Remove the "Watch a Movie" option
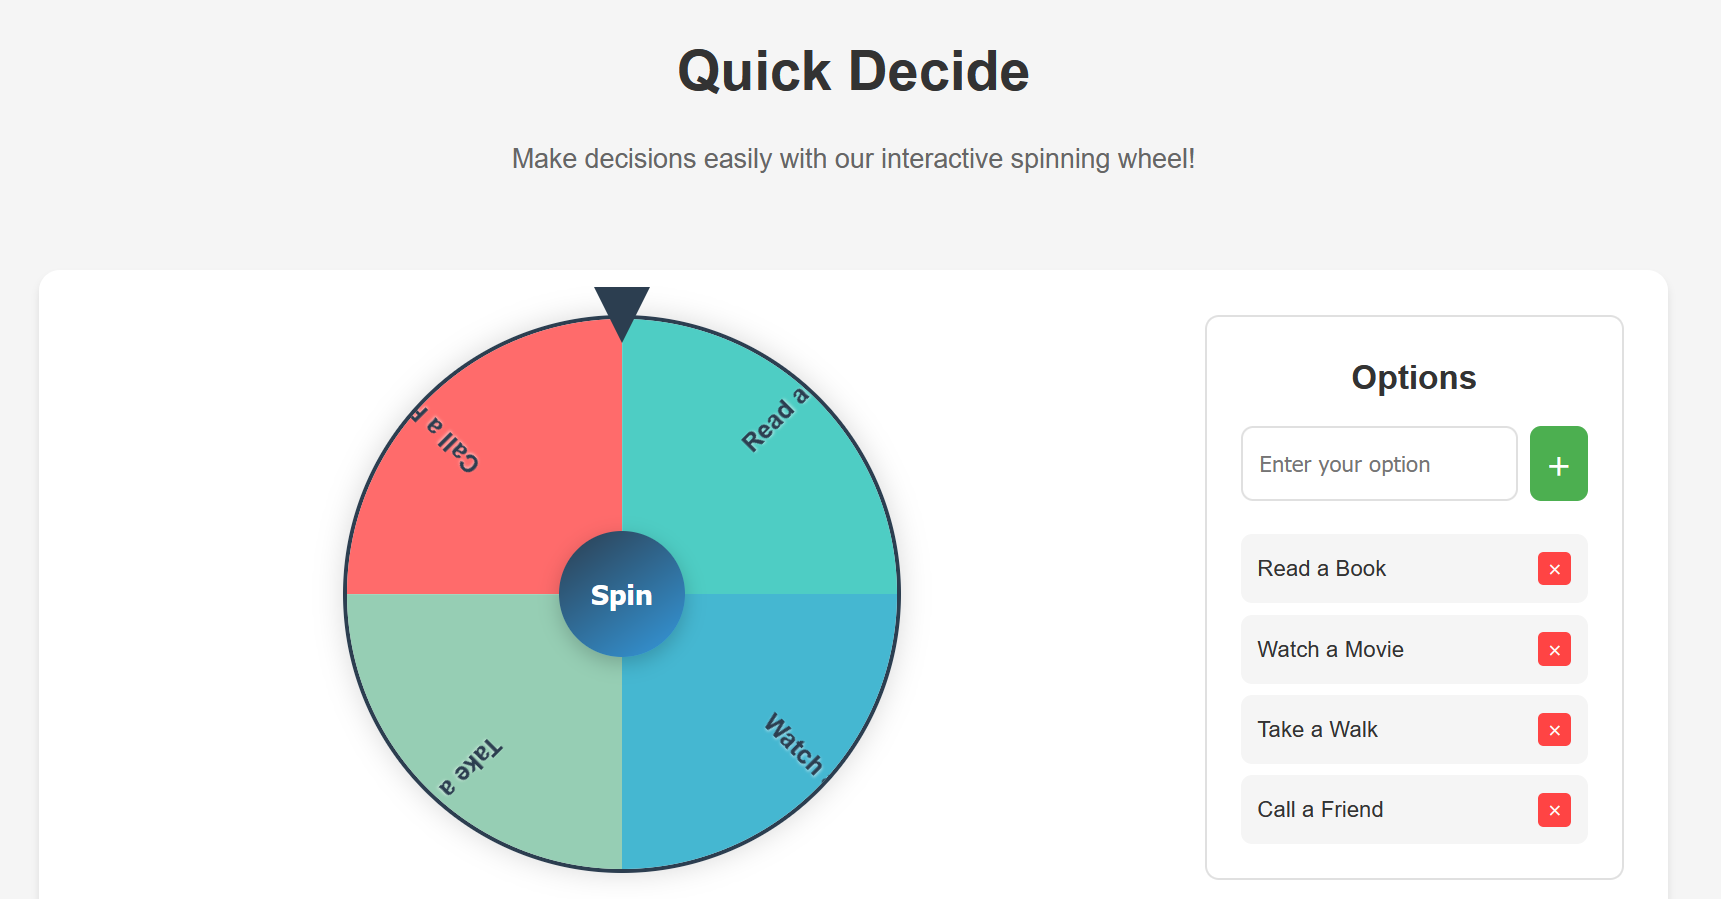Image resolution: width=1721 pixels, height=899 pixels. 1554,650
